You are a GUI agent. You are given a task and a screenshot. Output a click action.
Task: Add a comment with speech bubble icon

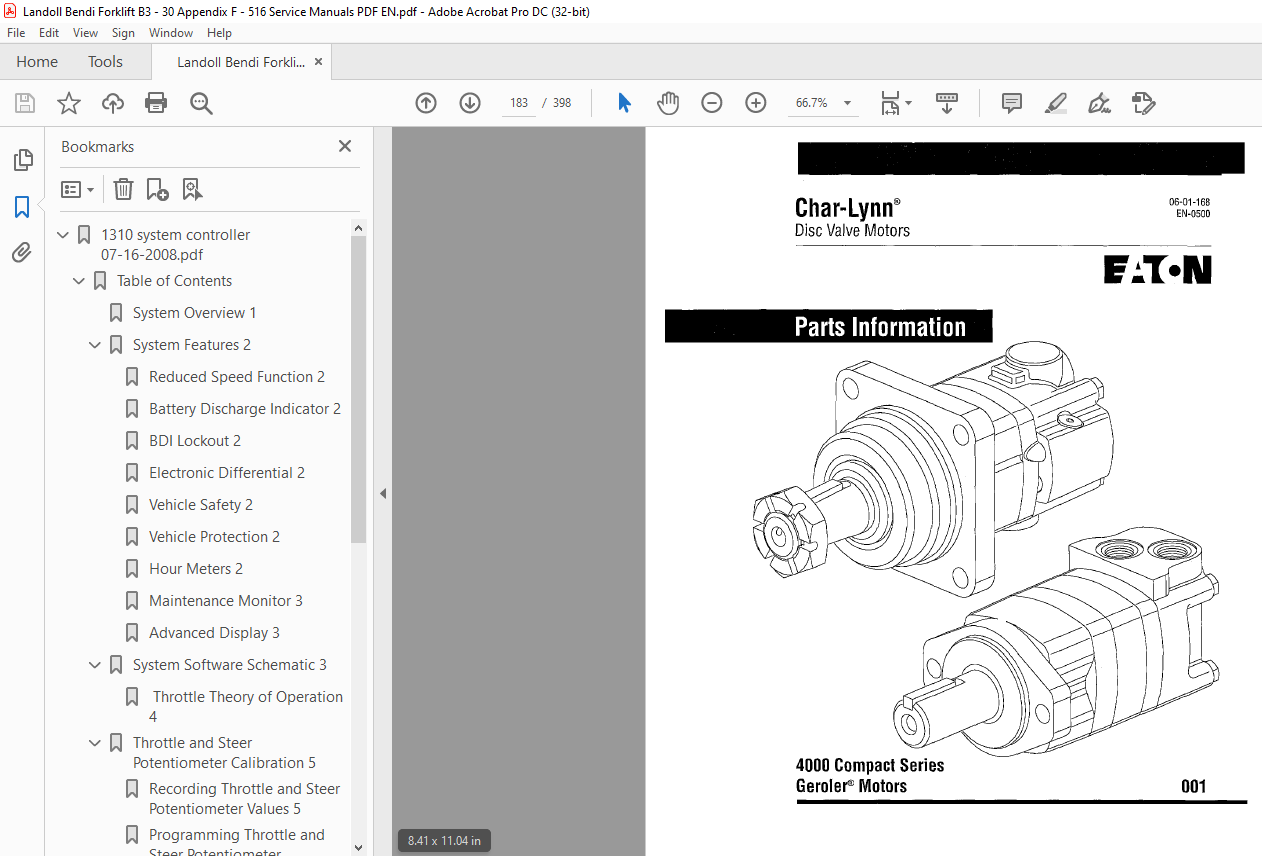[1011, 103]
